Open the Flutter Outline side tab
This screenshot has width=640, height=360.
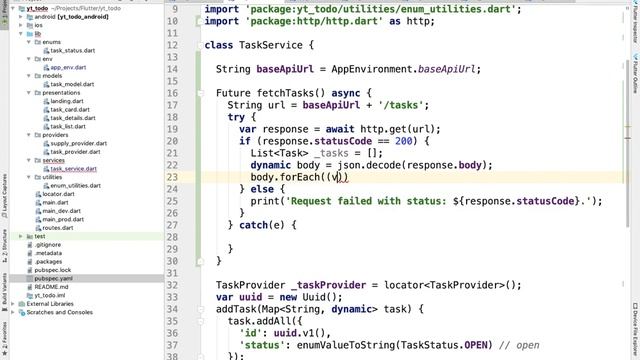pyautogui.click(x=635, y=73)
